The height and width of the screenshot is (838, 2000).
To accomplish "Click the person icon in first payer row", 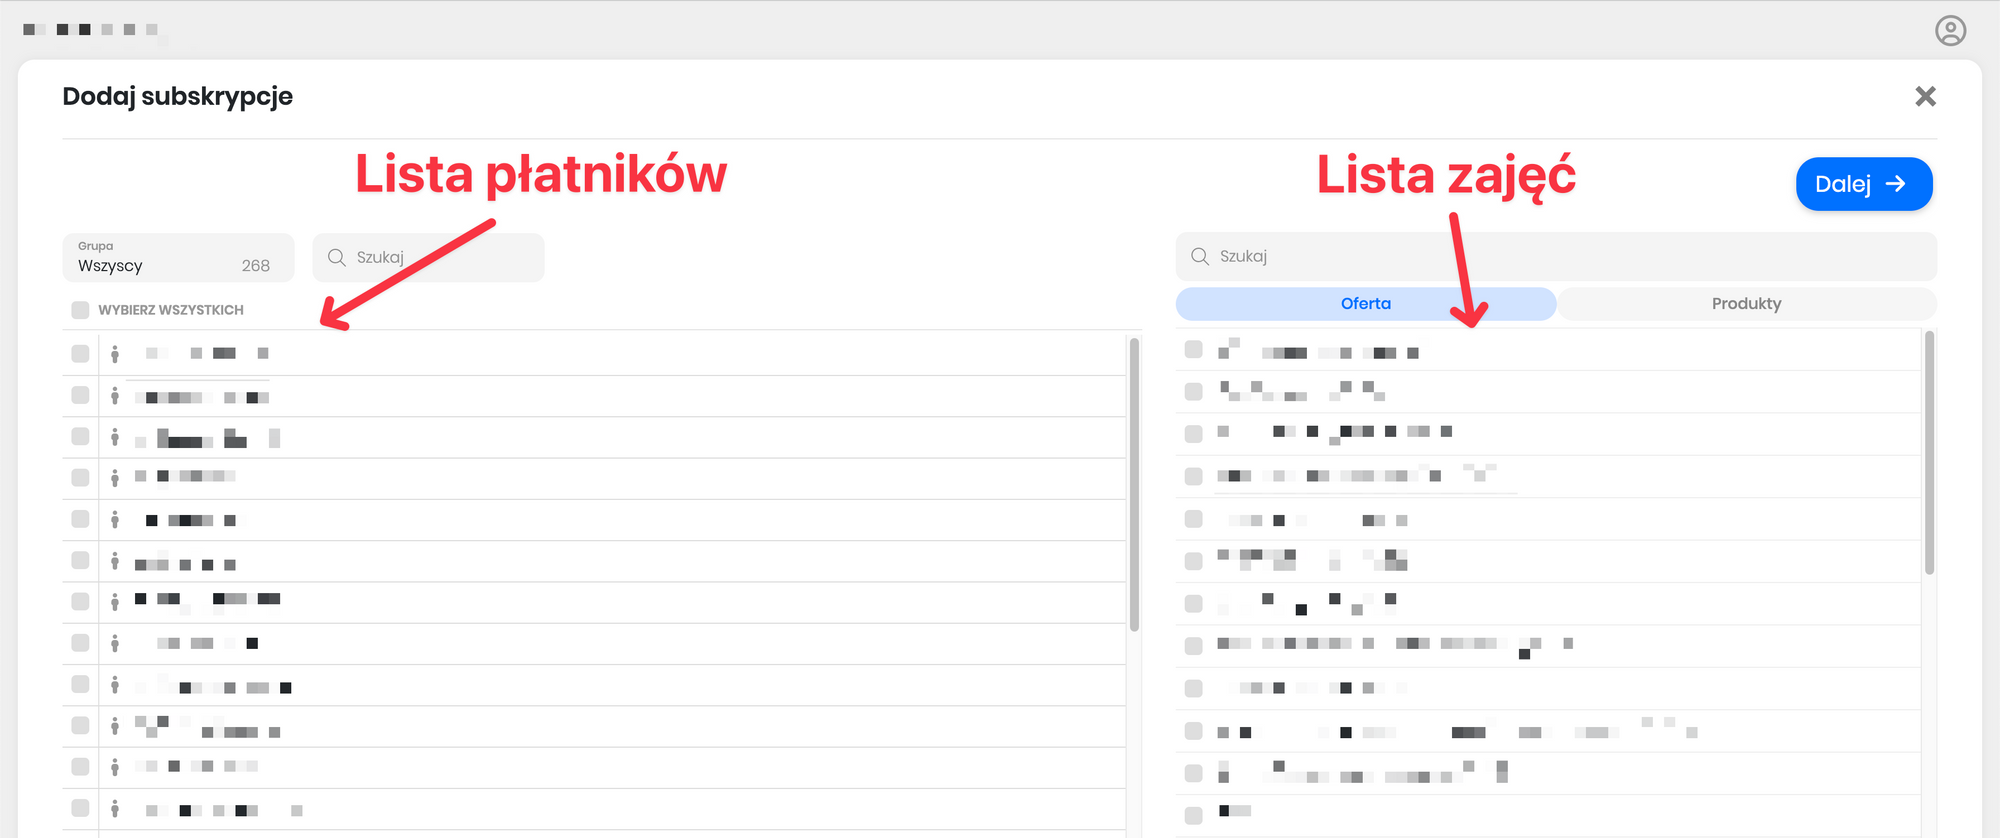I will (x=115, y=354).
